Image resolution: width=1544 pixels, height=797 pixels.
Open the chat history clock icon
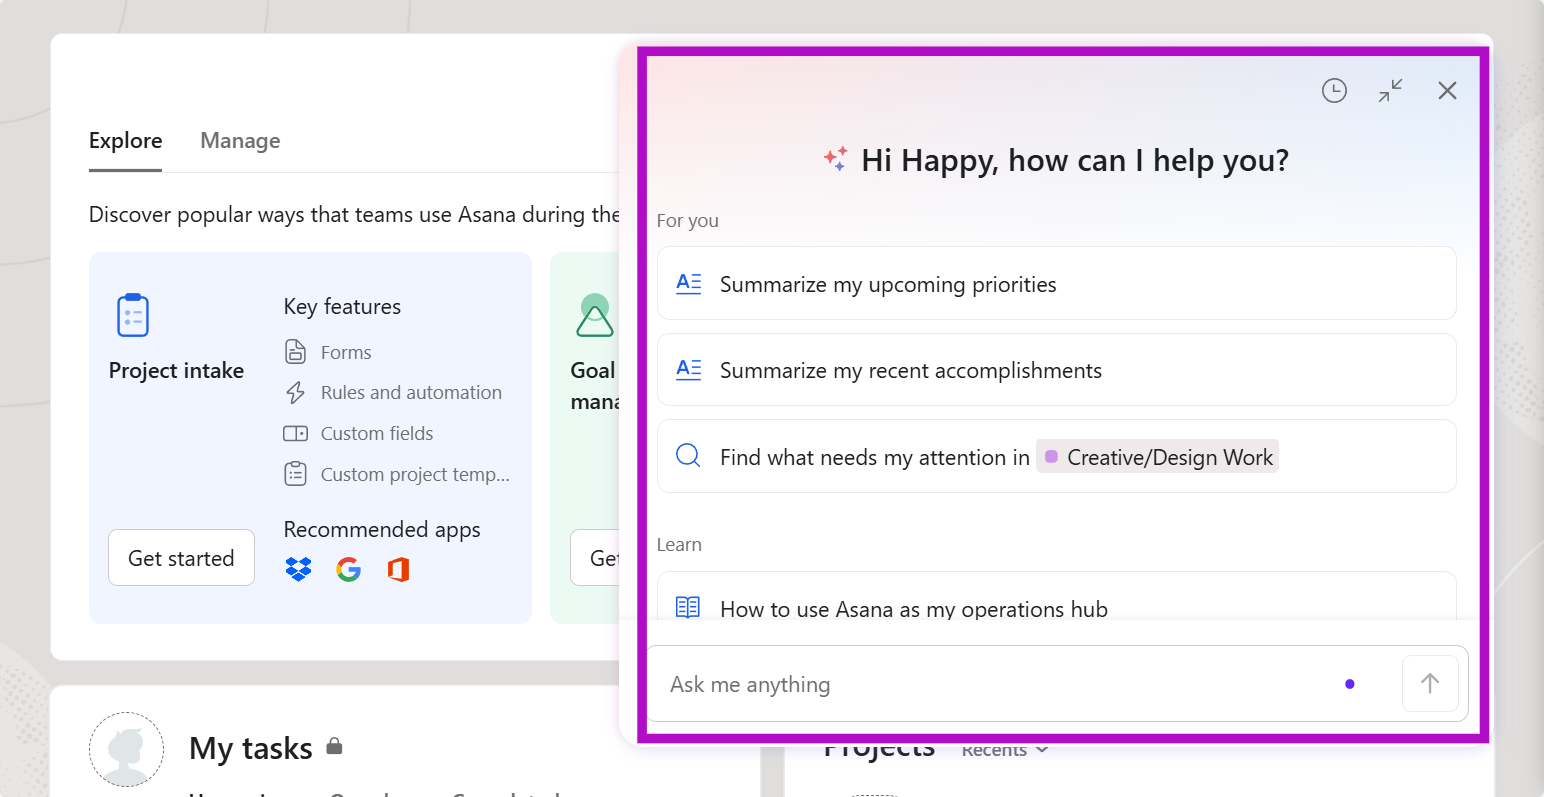coord(1334,91)
